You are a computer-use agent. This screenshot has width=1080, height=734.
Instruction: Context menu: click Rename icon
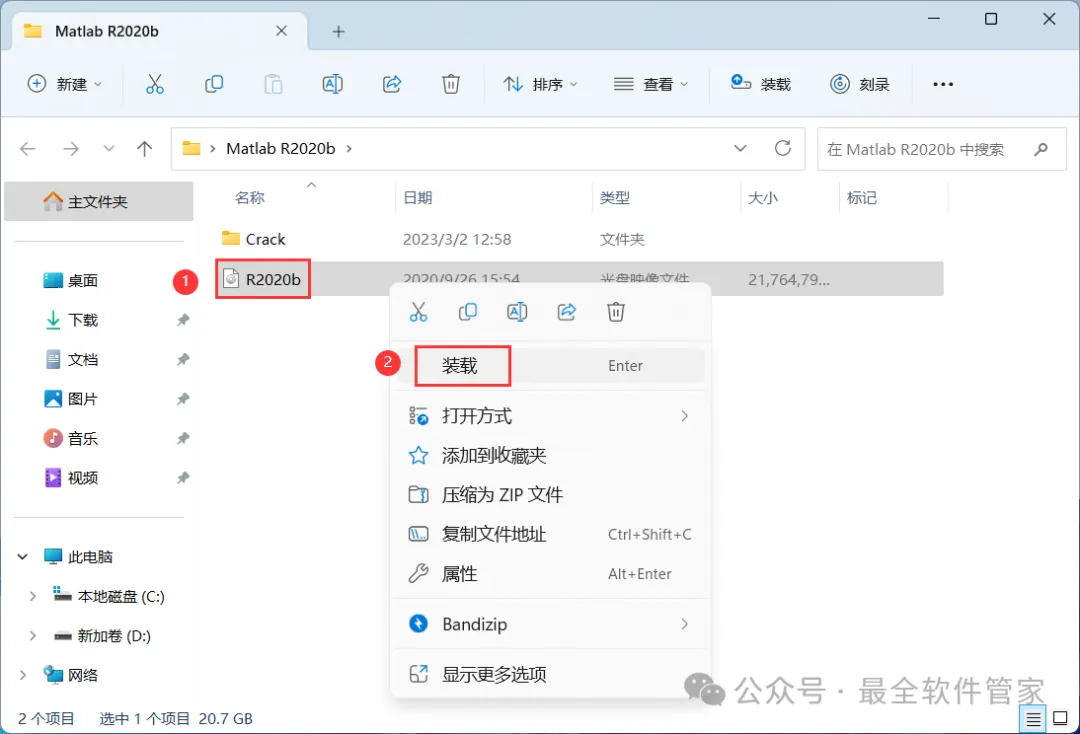click(x=517, y=312)
